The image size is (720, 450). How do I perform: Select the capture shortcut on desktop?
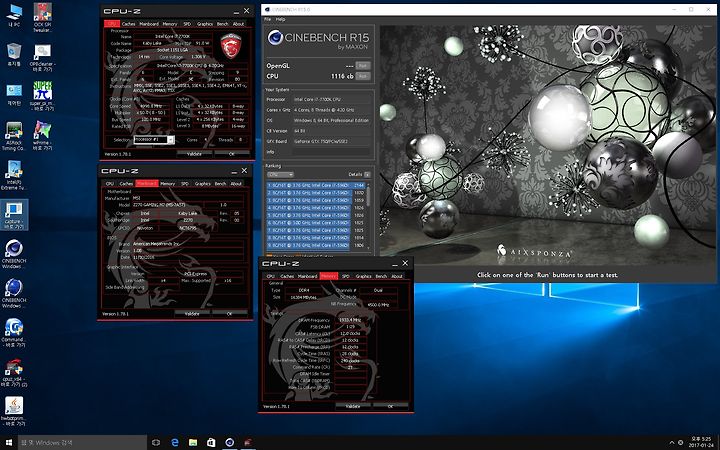pyautogui.click(x=14, y=215)
